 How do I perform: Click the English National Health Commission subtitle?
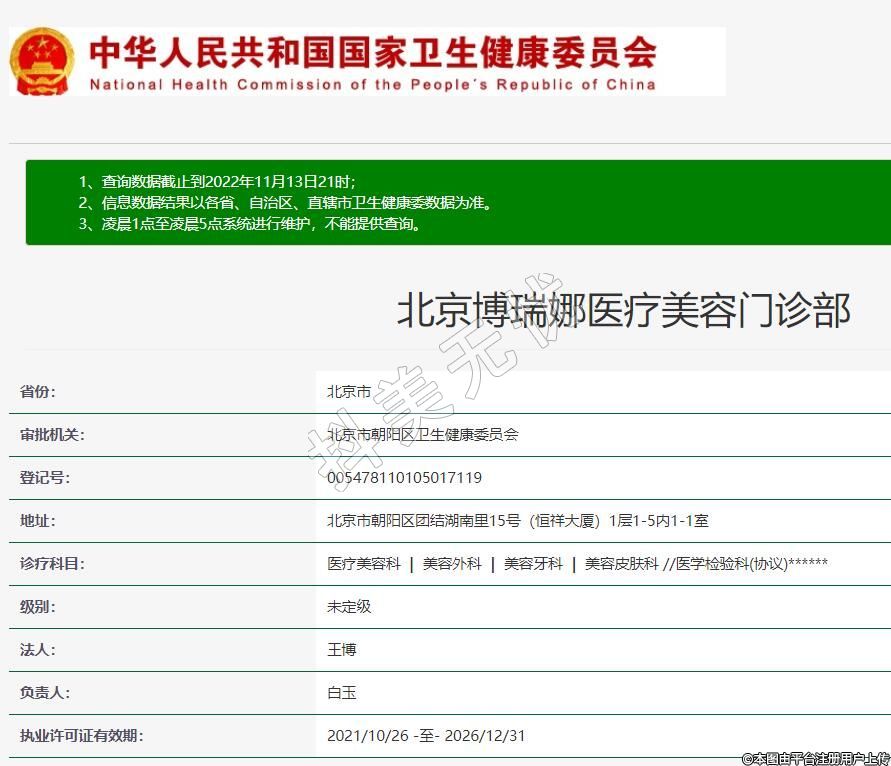click(372, 85)
